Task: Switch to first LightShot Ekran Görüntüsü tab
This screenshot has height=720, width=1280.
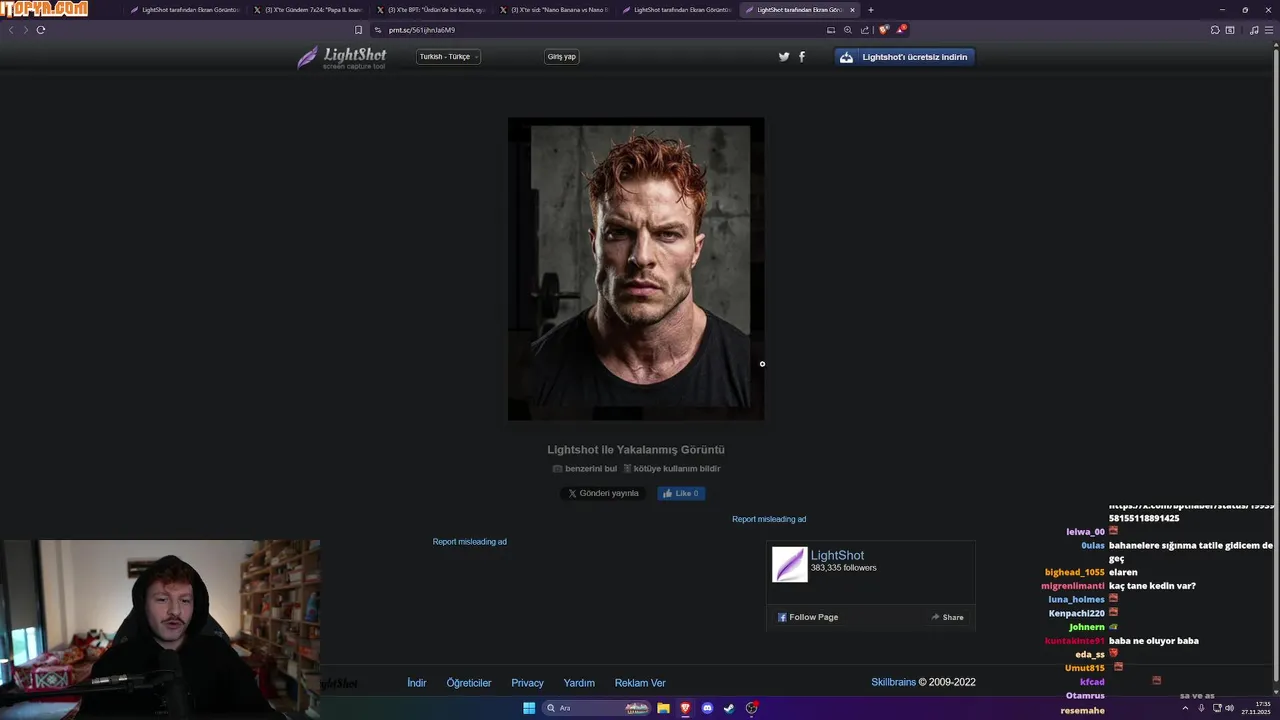Action: point(185,10)
